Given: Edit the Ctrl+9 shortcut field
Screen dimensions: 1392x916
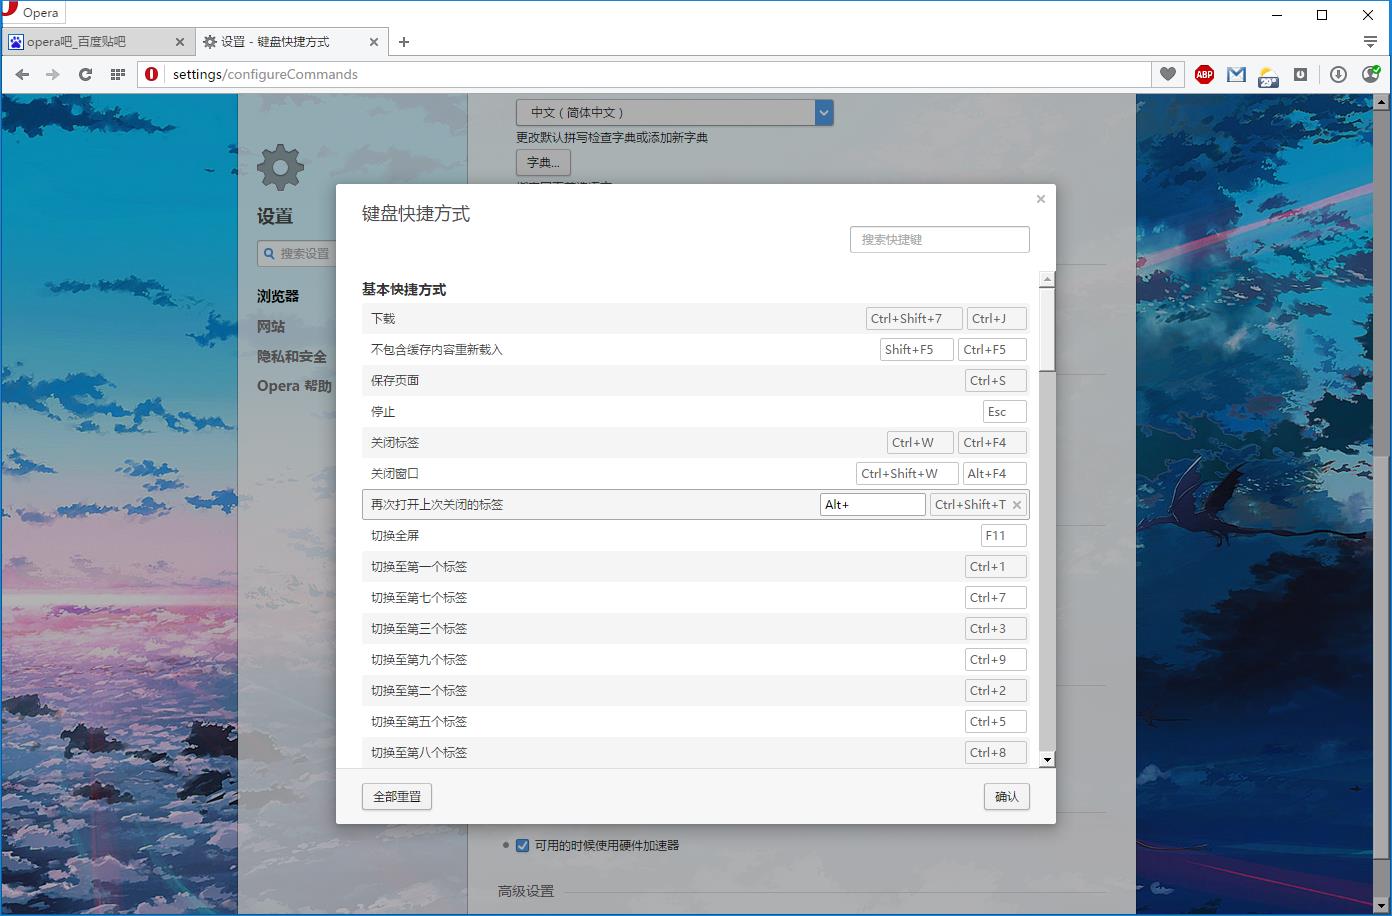Looking at the screenshot, I should (996, 660).
